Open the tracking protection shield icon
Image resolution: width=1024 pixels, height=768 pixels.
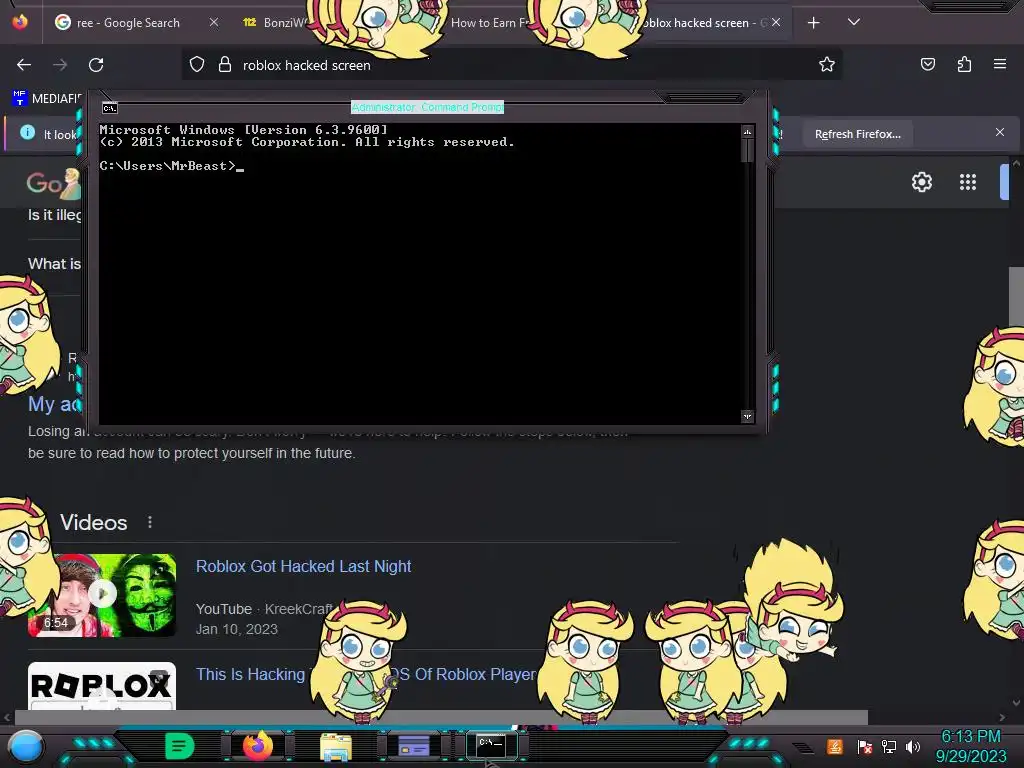pos(197,64)
